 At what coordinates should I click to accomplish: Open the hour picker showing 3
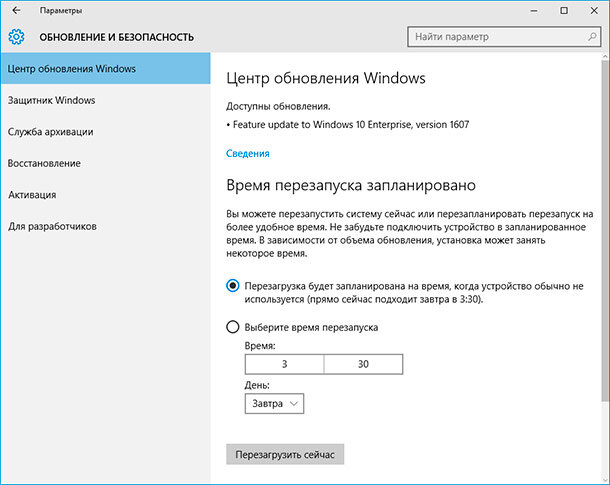pos(284,364)
